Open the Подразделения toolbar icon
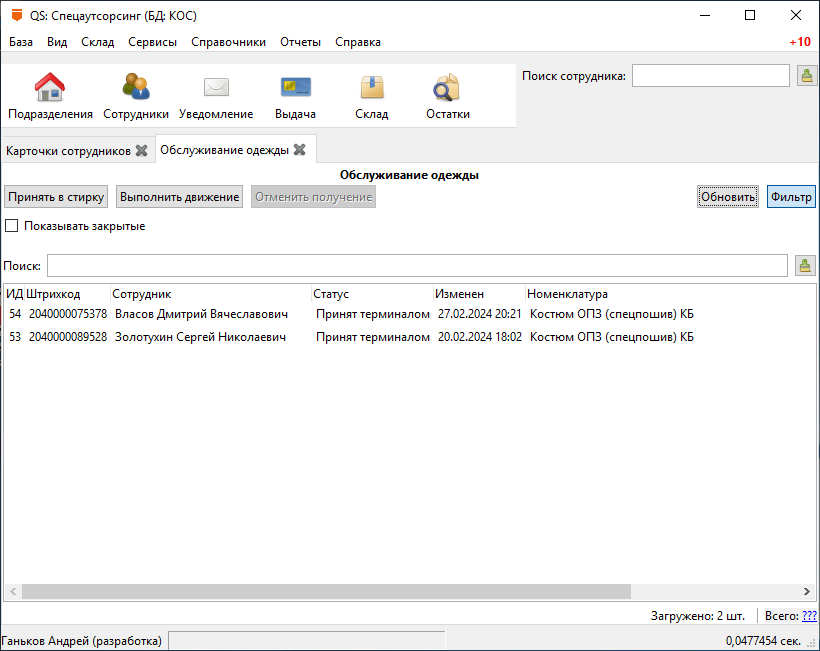Viewport: 820px width, 651px height. [x=50, y=88]
